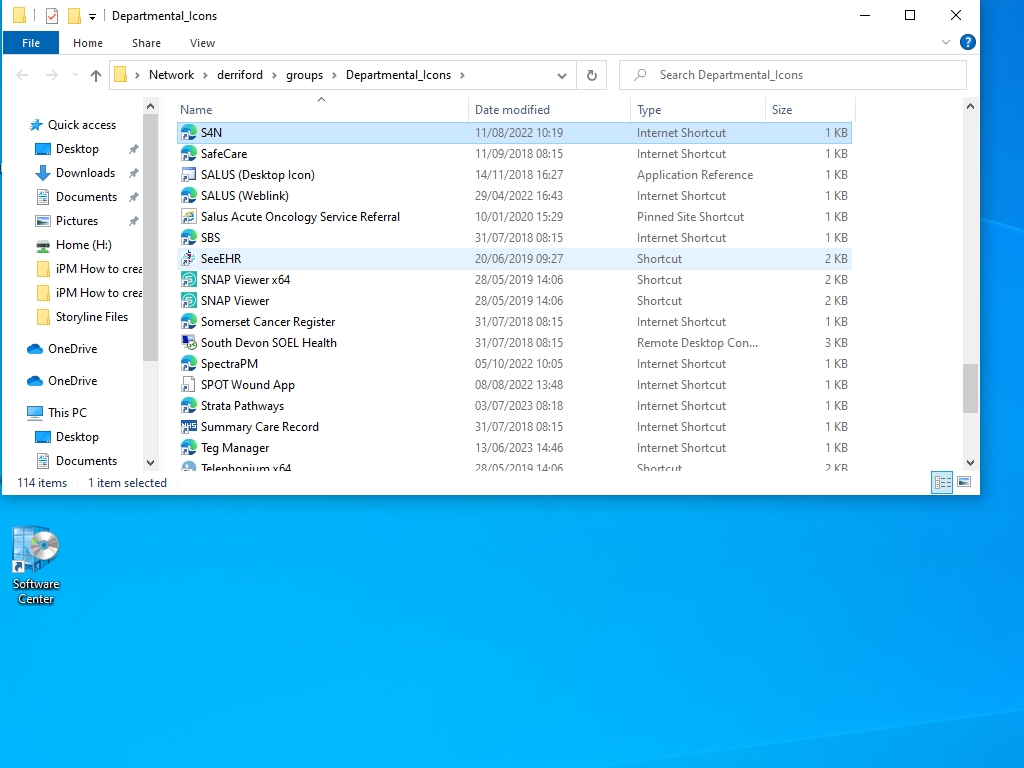1024x768 pixels.
Task: Open the Share ribbon tab
Action: [x=146, y=43]
